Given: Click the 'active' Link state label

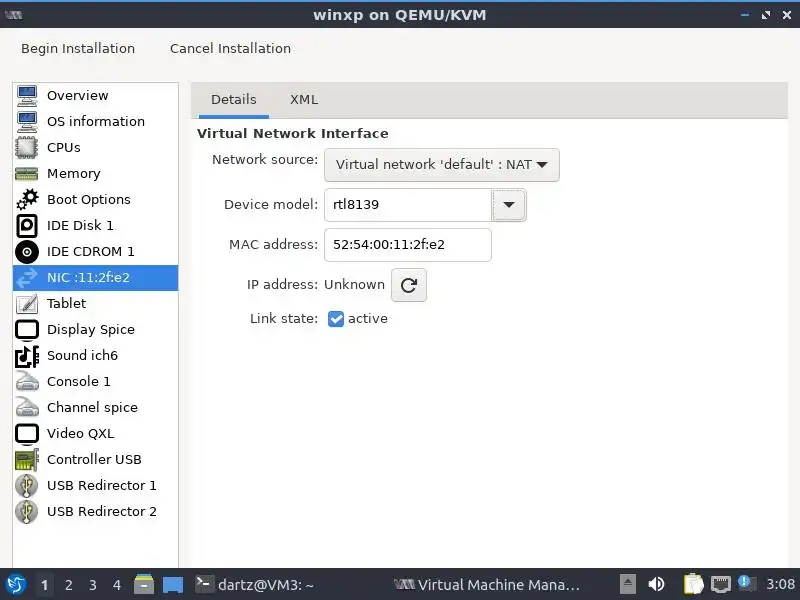Looking at the screenshot, I should click(367, 319).
